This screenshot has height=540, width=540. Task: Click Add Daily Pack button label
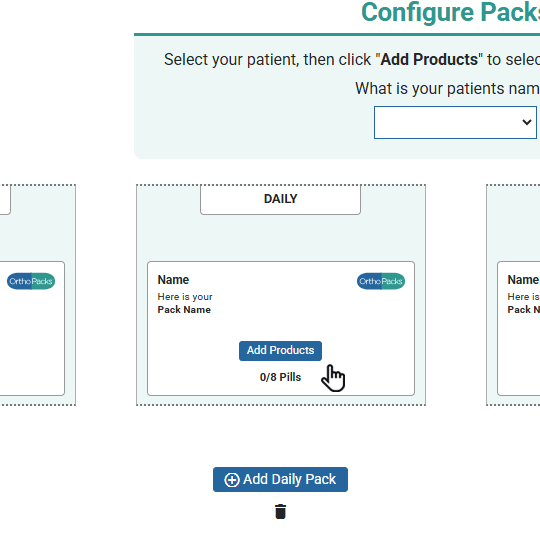tap(289, 479)
